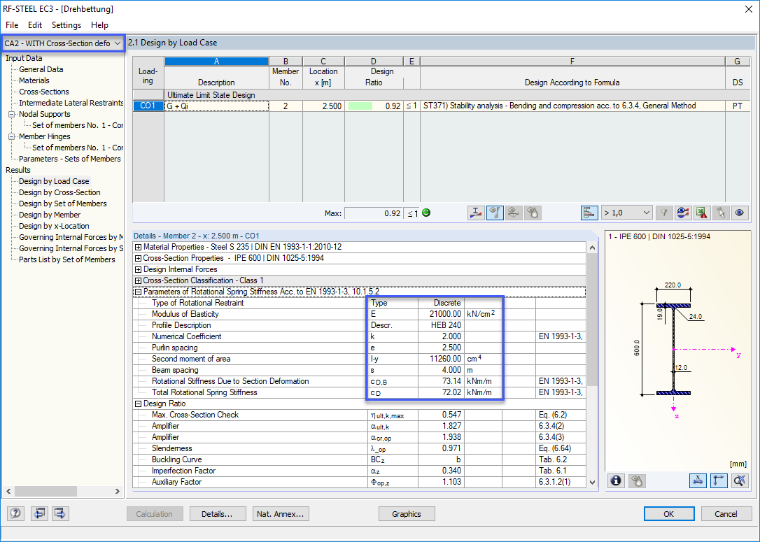This screenshot has width=760, height=542.
Task: Open Parts List by Set of Members
Action: pyautogui.click(x=67, y=259)
